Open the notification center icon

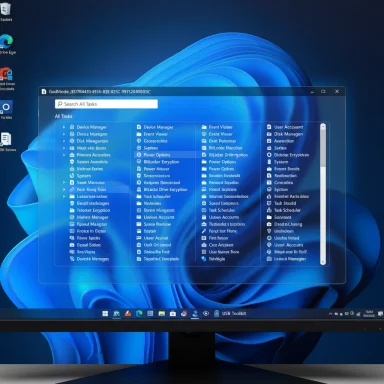point(380,314)
